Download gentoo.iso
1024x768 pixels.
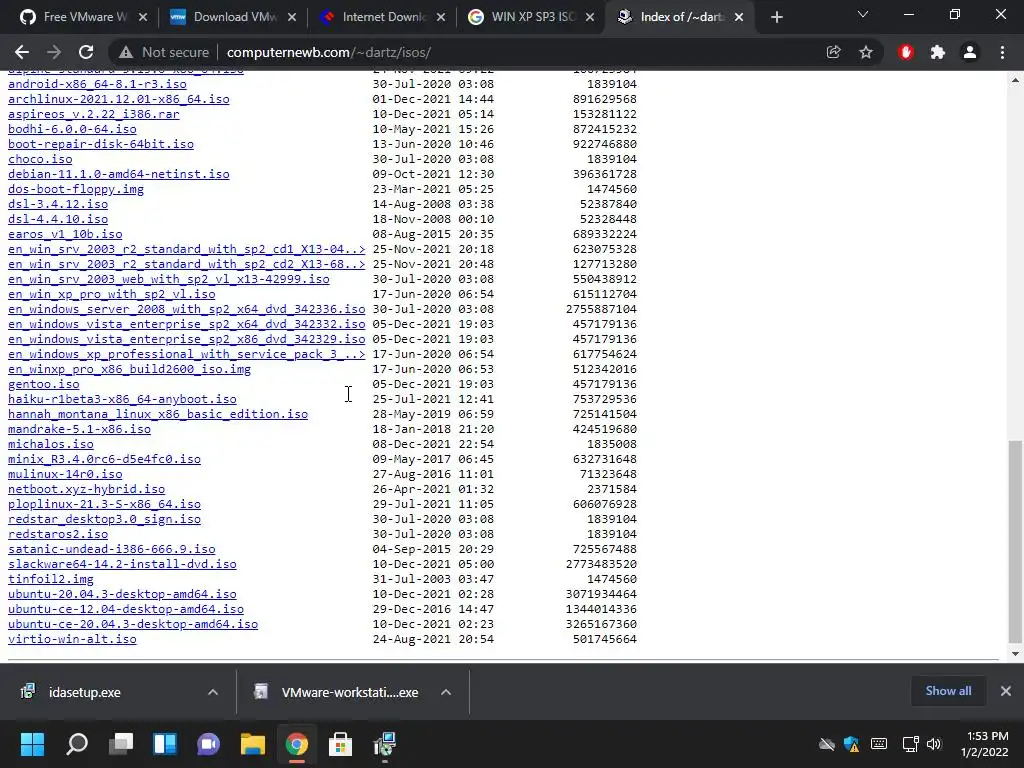43,385
